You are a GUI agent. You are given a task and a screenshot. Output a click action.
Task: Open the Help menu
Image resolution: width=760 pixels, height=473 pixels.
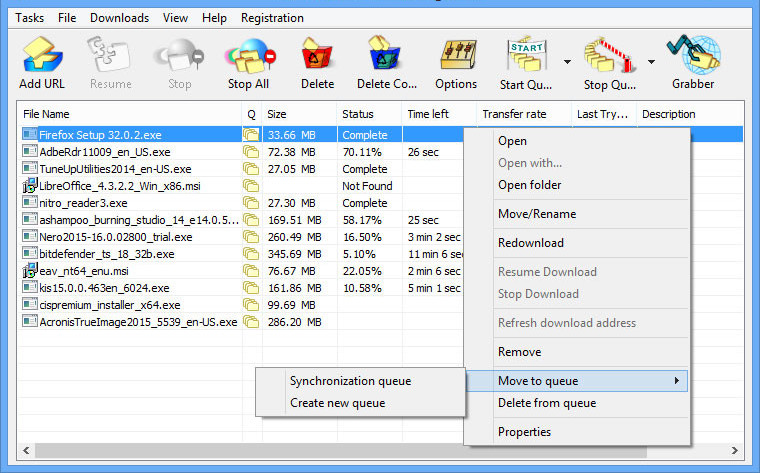coord(214,18)
